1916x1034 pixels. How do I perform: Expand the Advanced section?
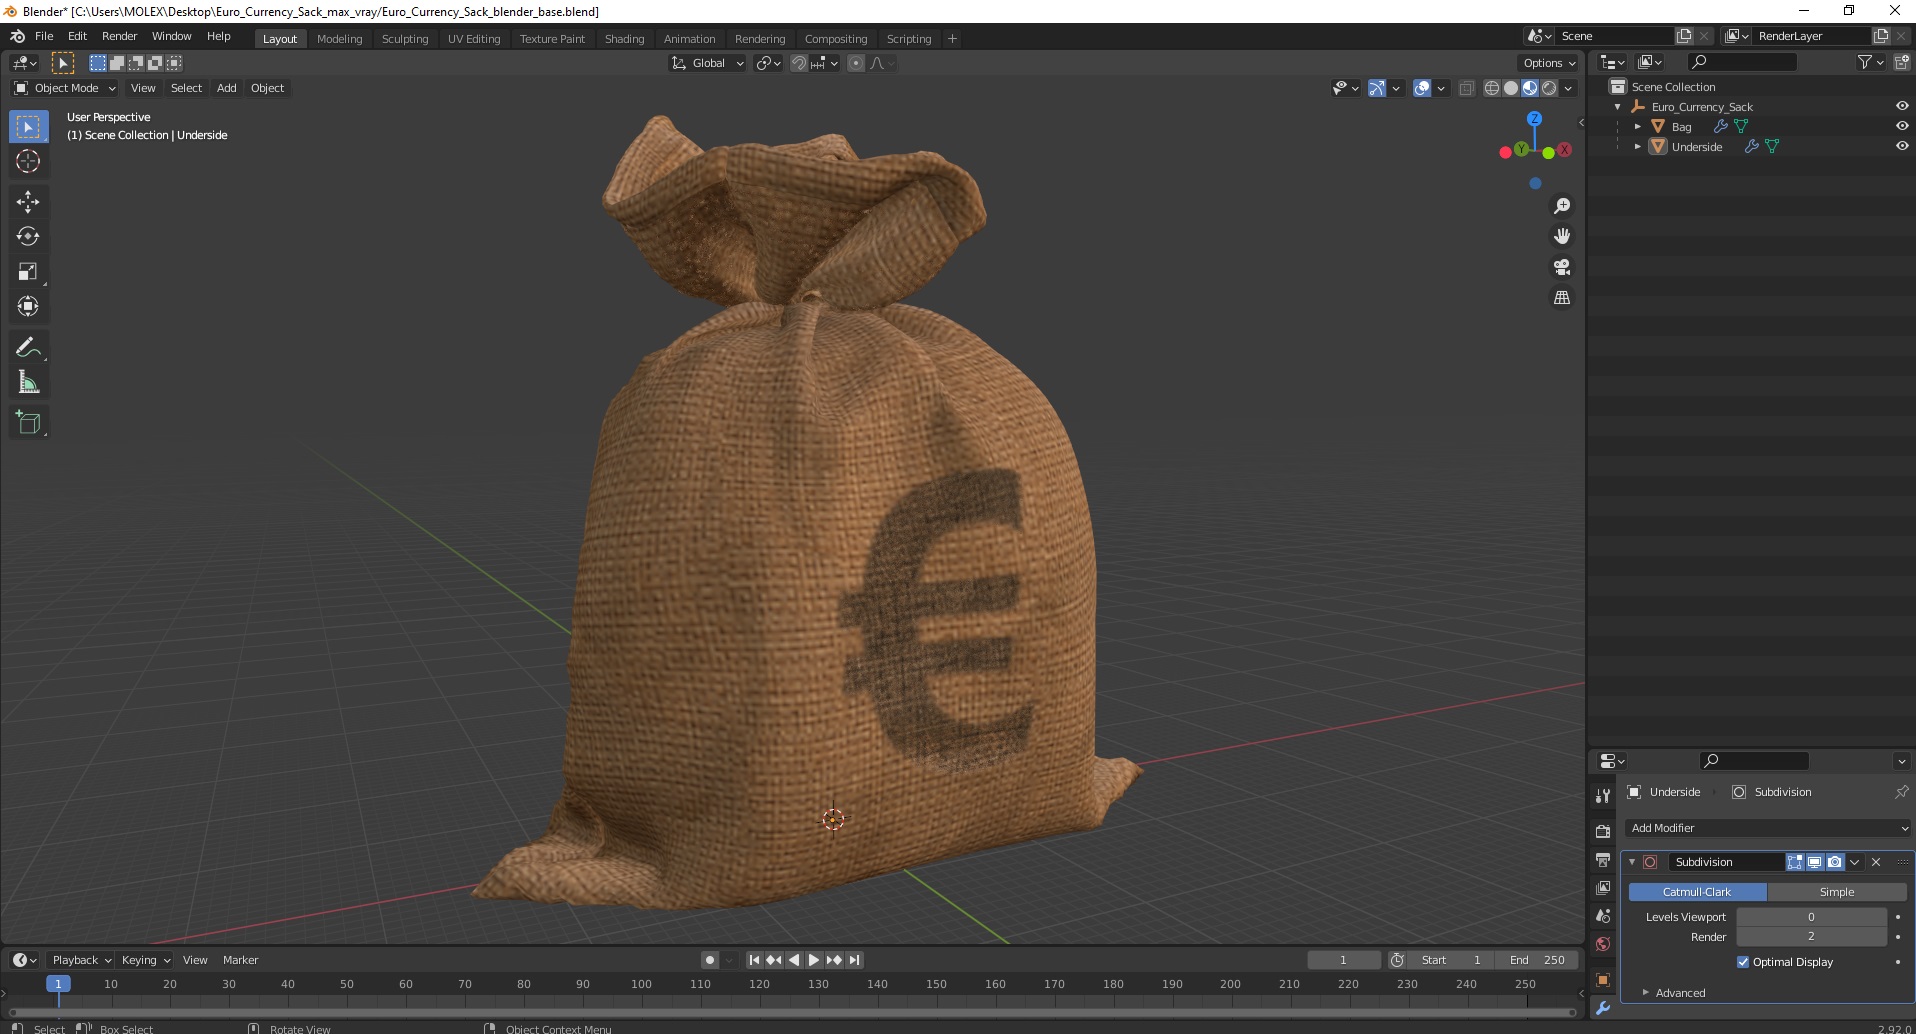pyautogui.click(x=1680, y=993)
